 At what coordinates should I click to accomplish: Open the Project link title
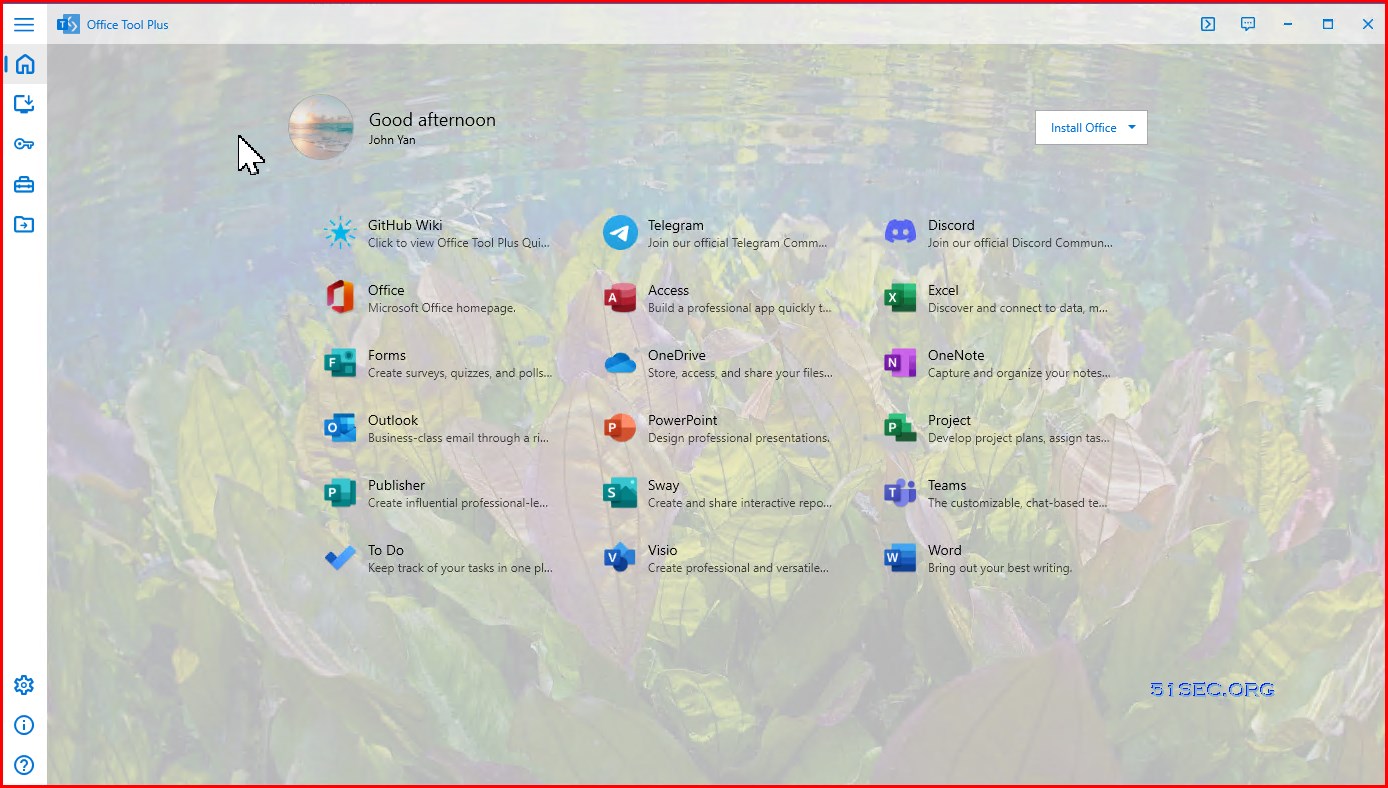tap(950, 420)
